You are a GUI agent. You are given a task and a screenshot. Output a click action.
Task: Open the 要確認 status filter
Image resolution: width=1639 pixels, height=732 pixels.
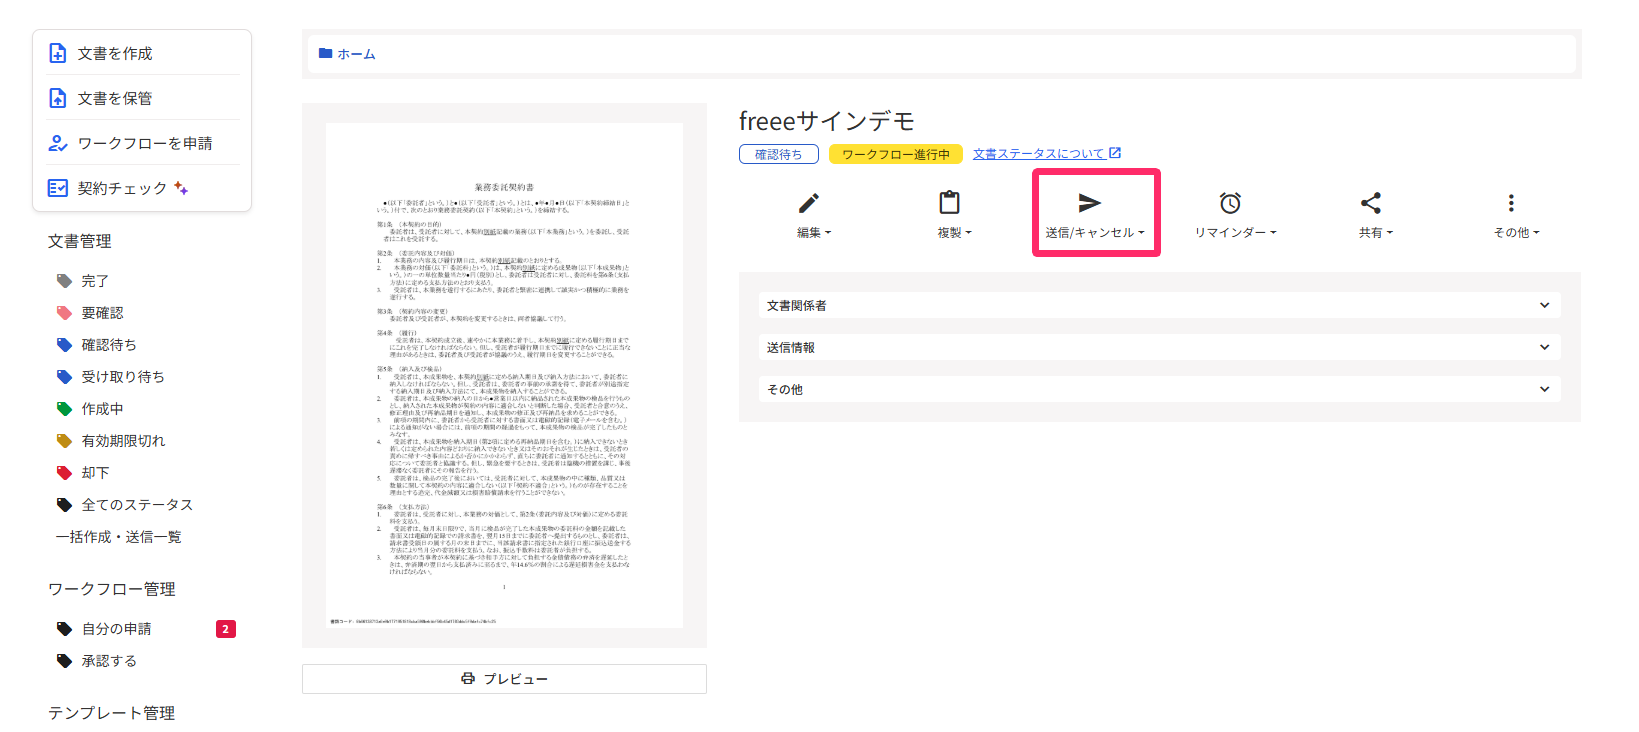[x=102, y=313]
